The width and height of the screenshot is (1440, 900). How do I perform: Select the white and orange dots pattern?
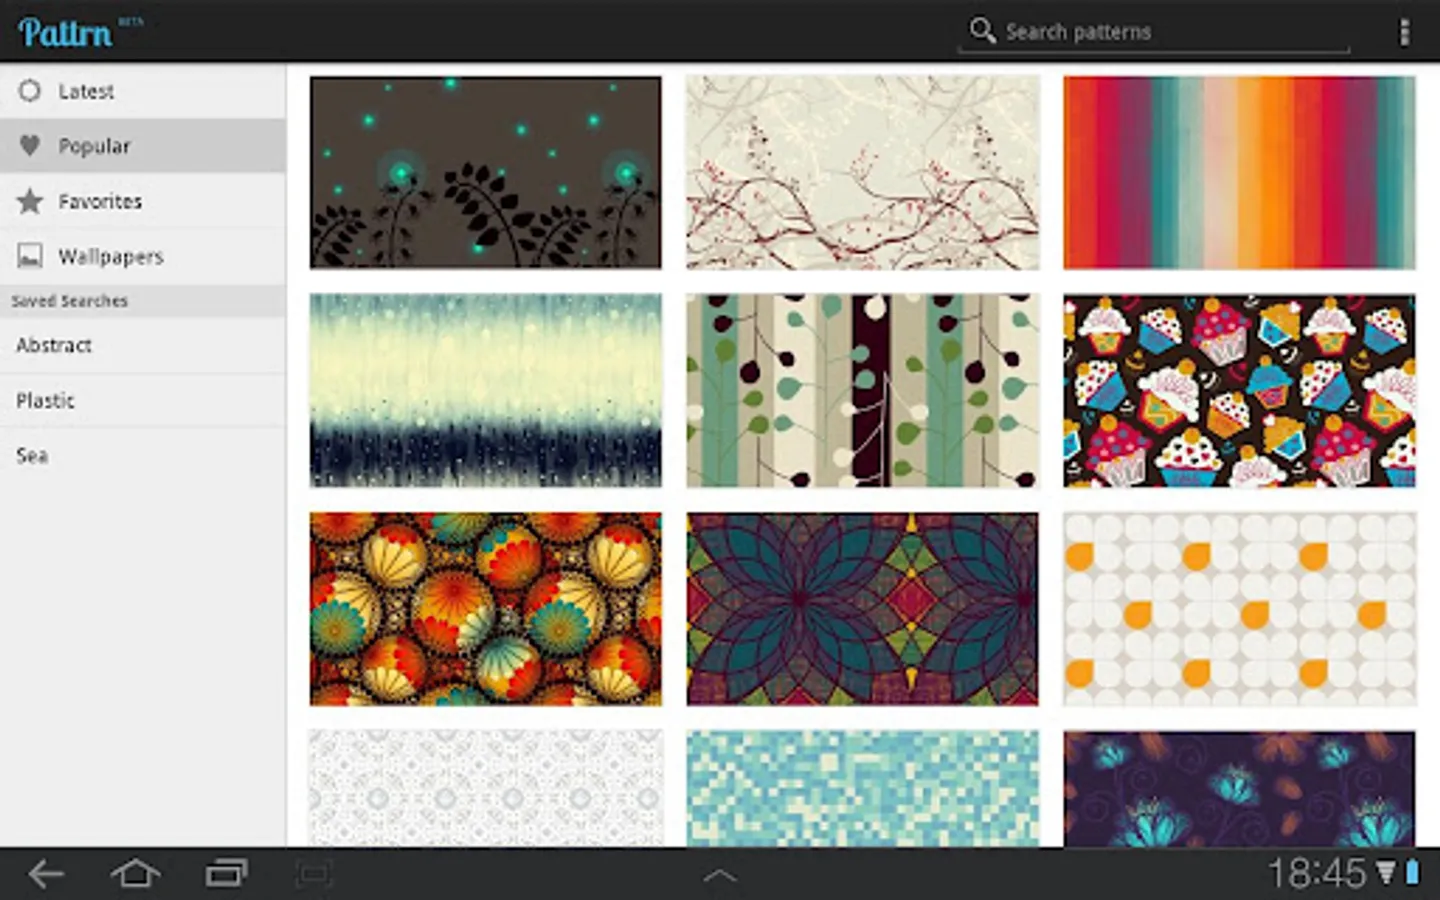pos(1239,609)
